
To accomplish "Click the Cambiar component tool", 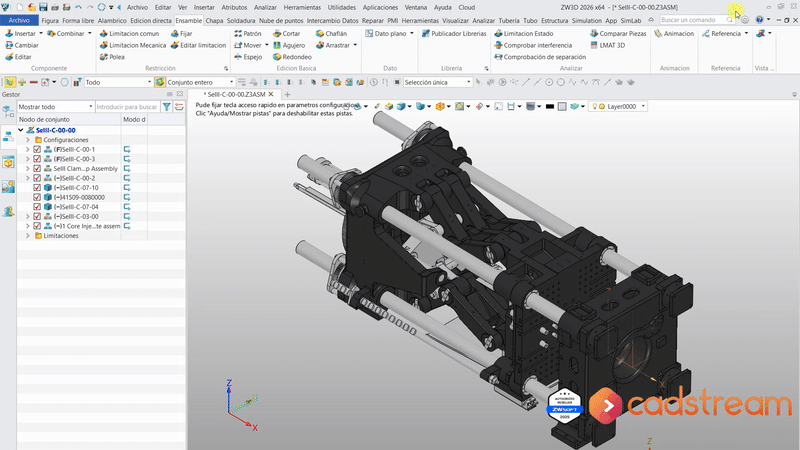I will pyautogui.click(x=21, y=45).
